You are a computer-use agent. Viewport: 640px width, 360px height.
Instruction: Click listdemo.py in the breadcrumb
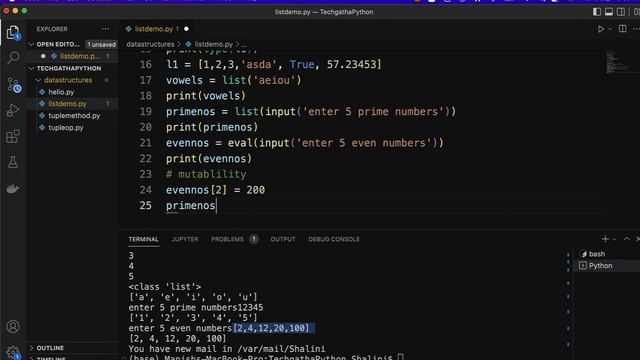click(x=213, y=44)
